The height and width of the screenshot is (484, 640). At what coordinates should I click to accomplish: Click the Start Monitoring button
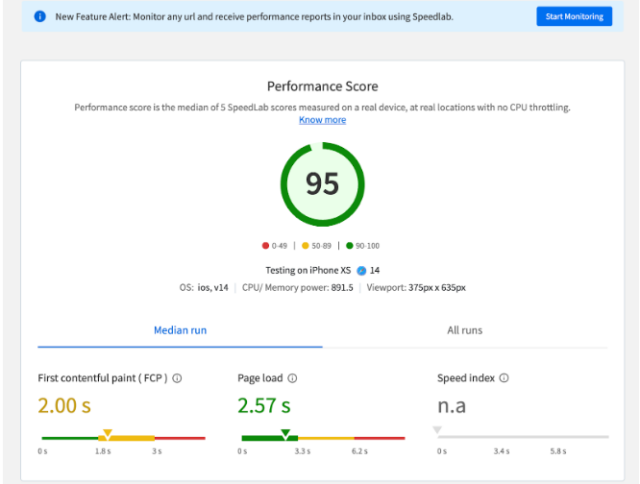(573, 17)
